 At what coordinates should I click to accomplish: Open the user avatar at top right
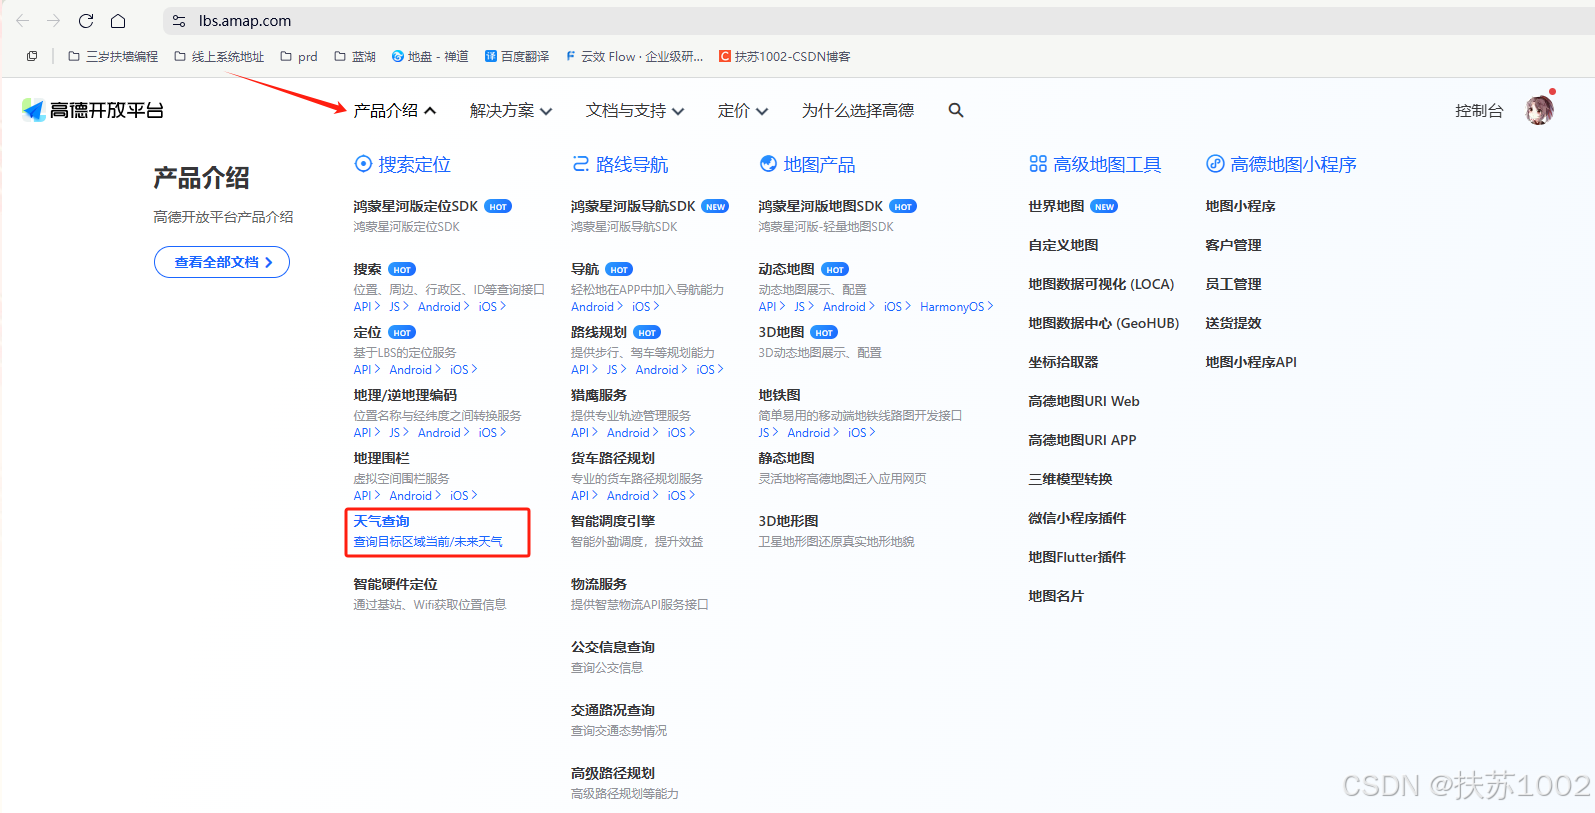pos(1539,110)
